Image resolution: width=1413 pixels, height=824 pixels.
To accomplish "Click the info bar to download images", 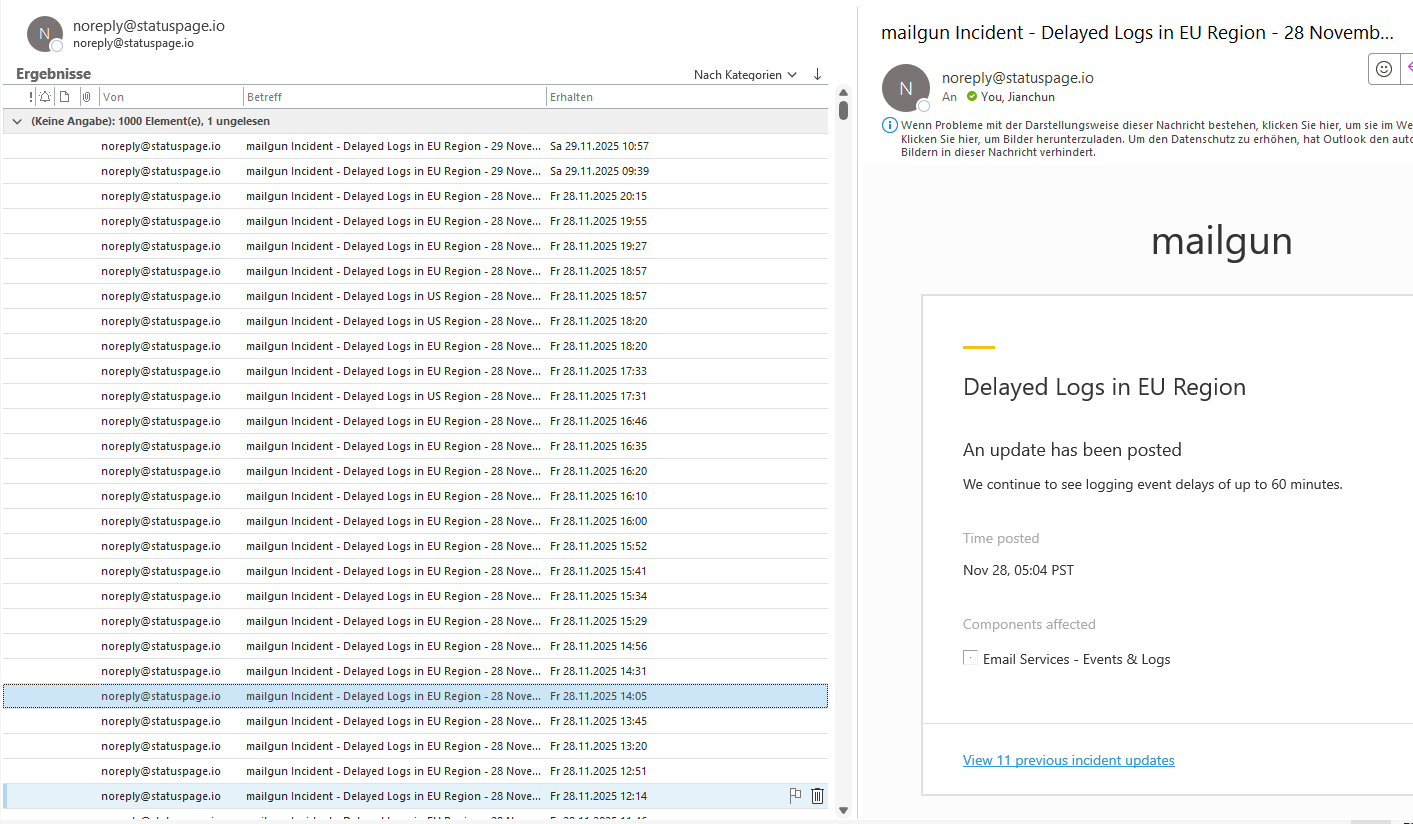I will click(1150, 138).
